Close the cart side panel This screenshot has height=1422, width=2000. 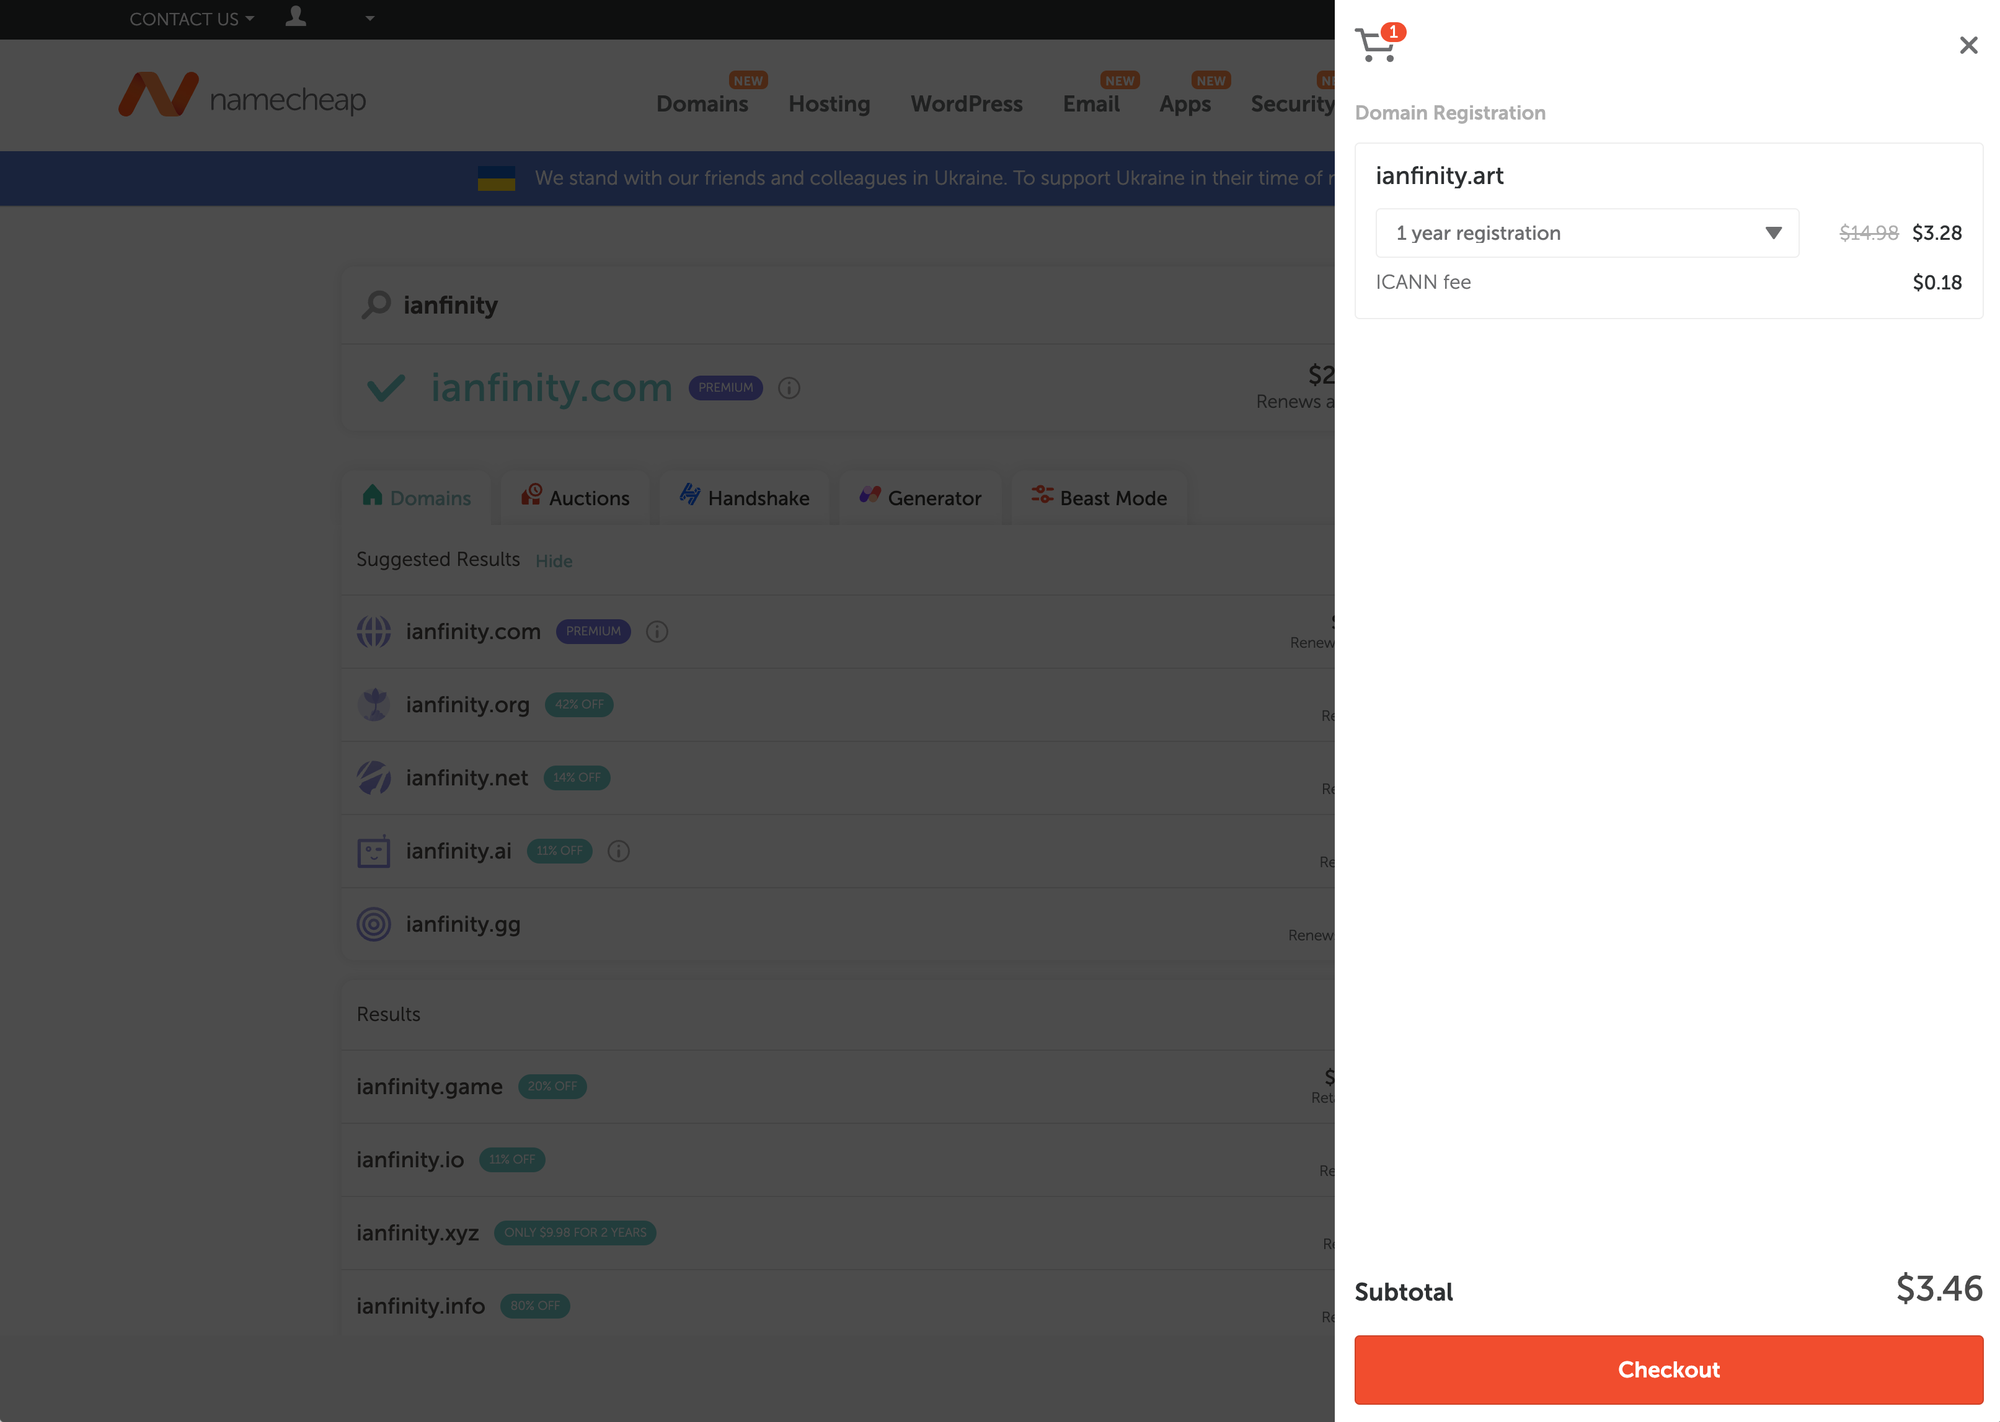pyautogui.click(x=1968, y=45)
